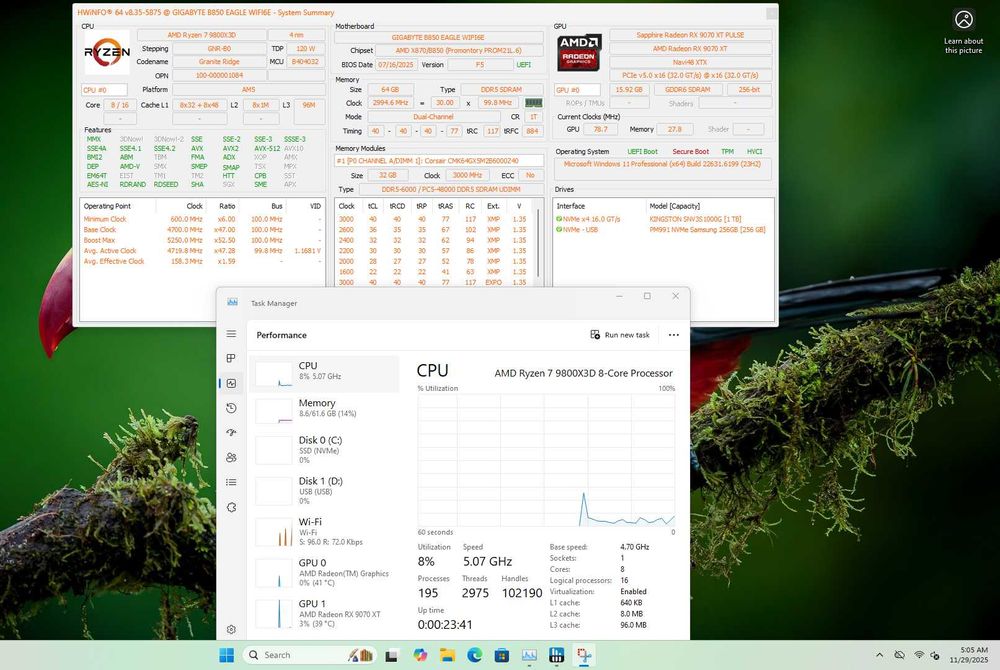Open Task Manager hamburger navigation menu
Screen dimensions: 1000x670
232,334
